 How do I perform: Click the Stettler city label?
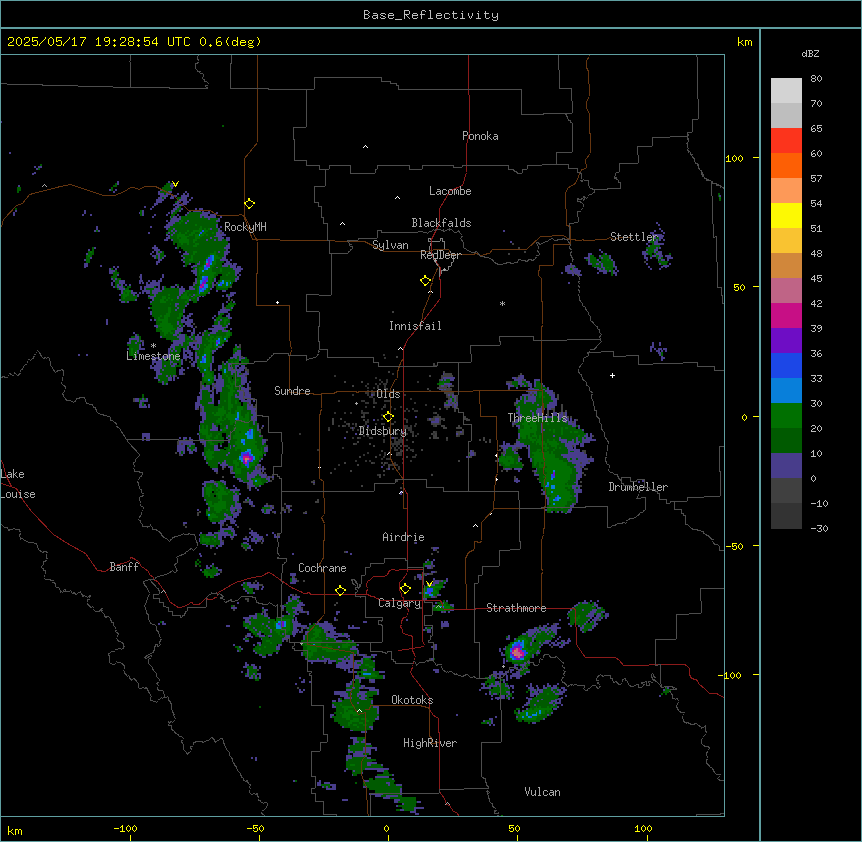point(634,237)
